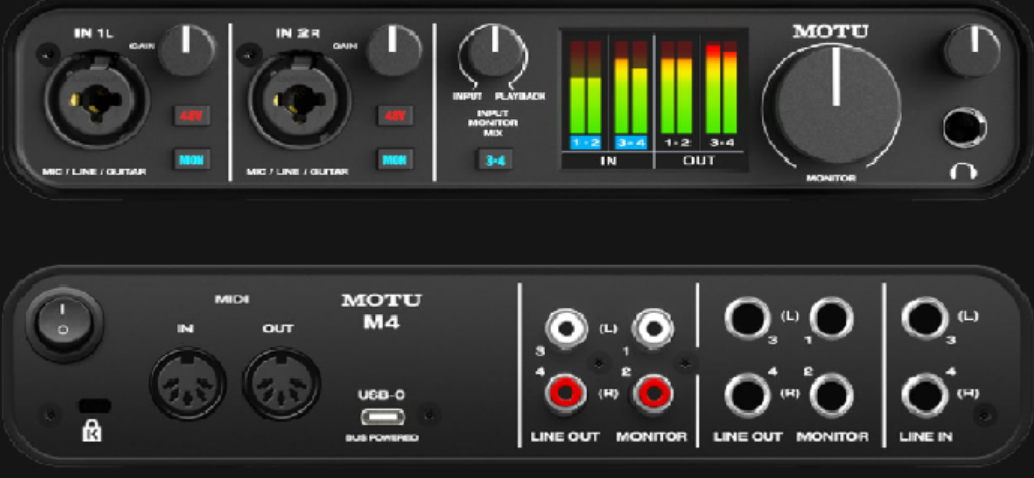Click the red RCA monitor 2 jack
The height and width of the screenshot is (478, 1034).
(653, 394)
